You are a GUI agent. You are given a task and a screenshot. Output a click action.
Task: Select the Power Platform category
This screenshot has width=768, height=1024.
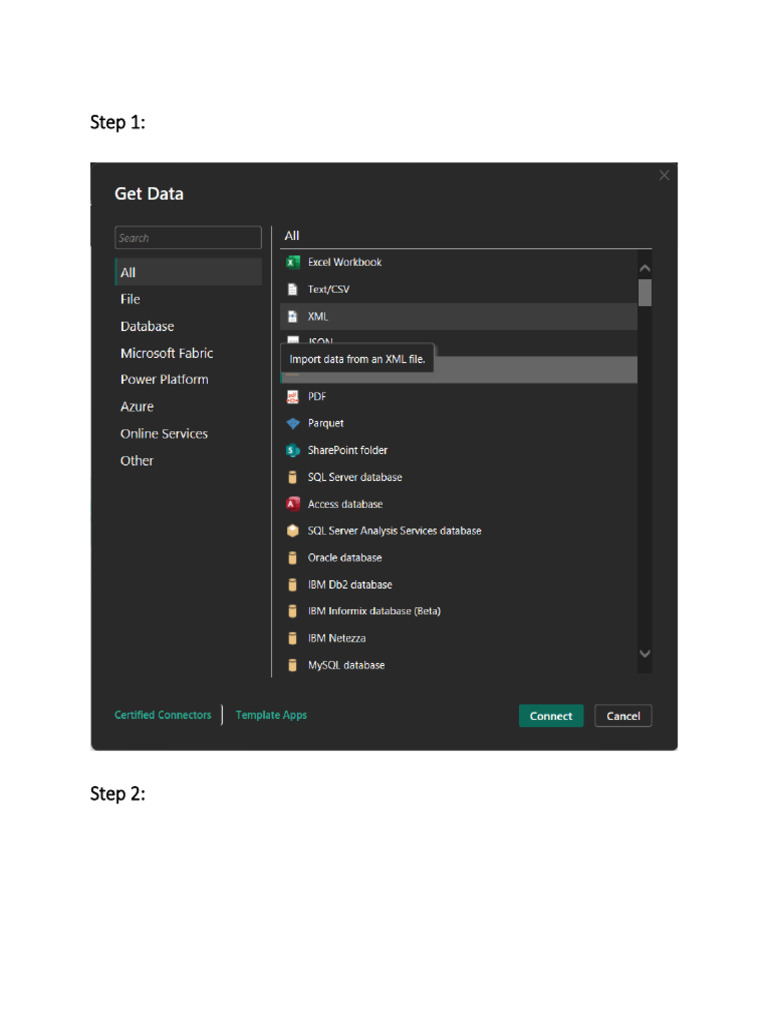tap(188, 379)
